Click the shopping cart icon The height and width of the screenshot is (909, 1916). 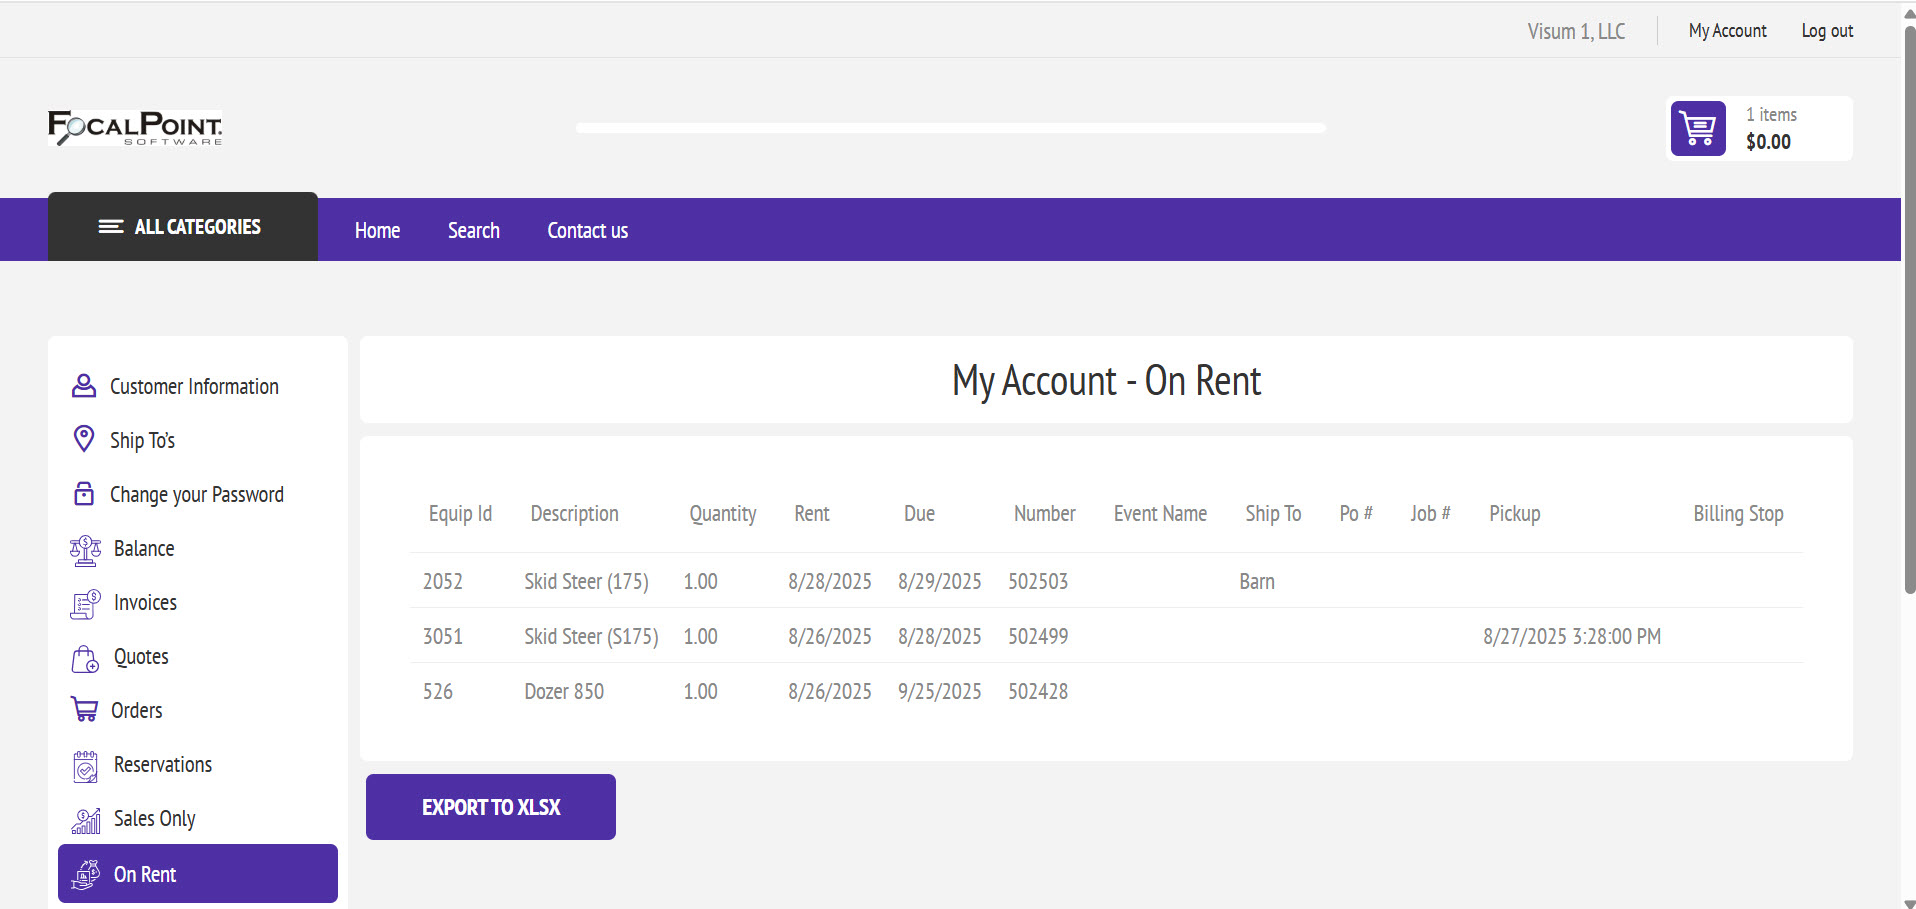[1698, 129]
